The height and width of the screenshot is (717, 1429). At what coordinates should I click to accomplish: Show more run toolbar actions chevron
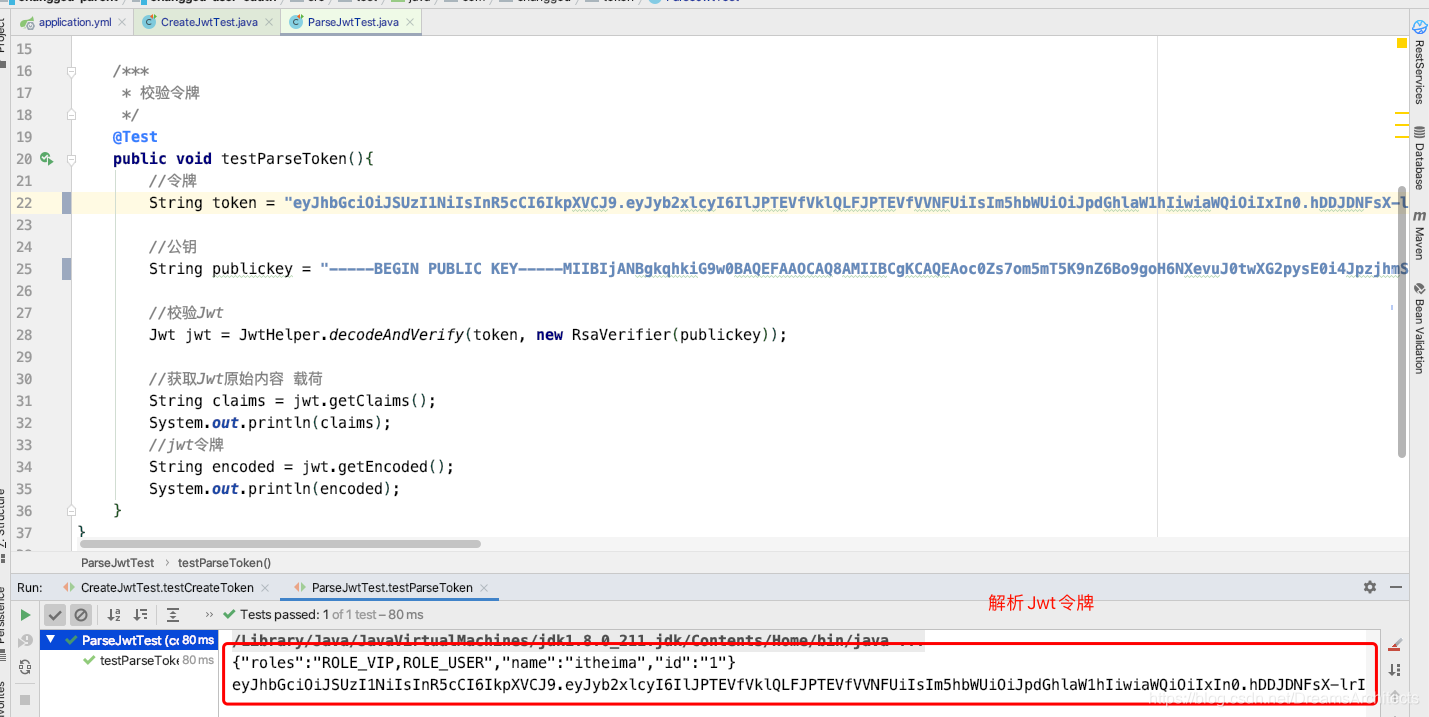point(209,615)
